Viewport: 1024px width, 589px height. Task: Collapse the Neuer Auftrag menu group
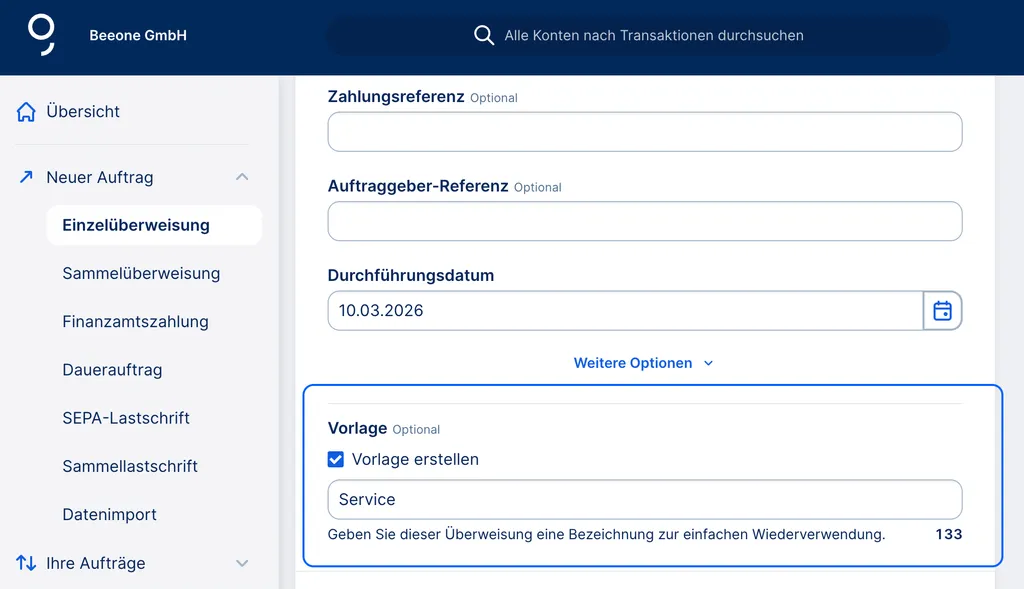[241, 177]
